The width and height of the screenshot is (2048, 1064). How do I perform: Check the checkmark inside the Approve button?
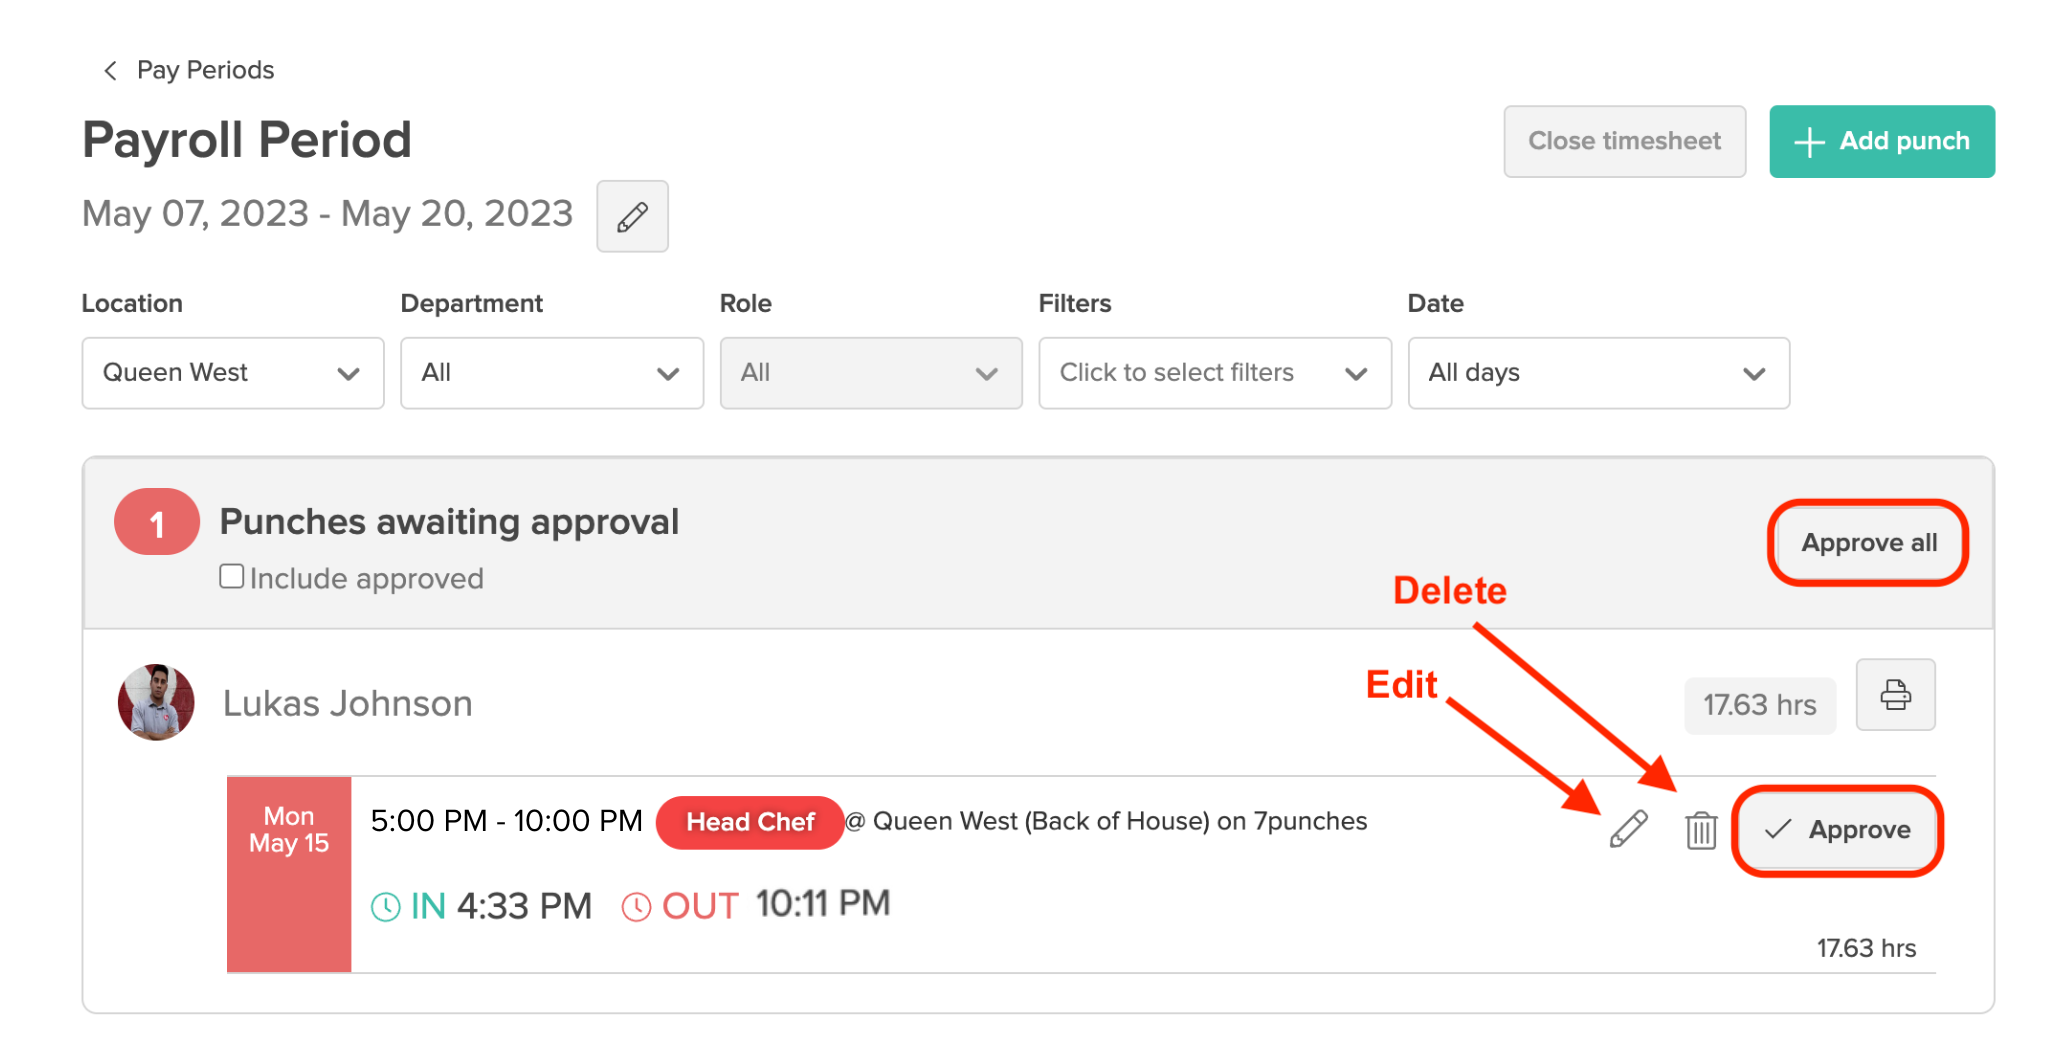tap(1776, 830)
